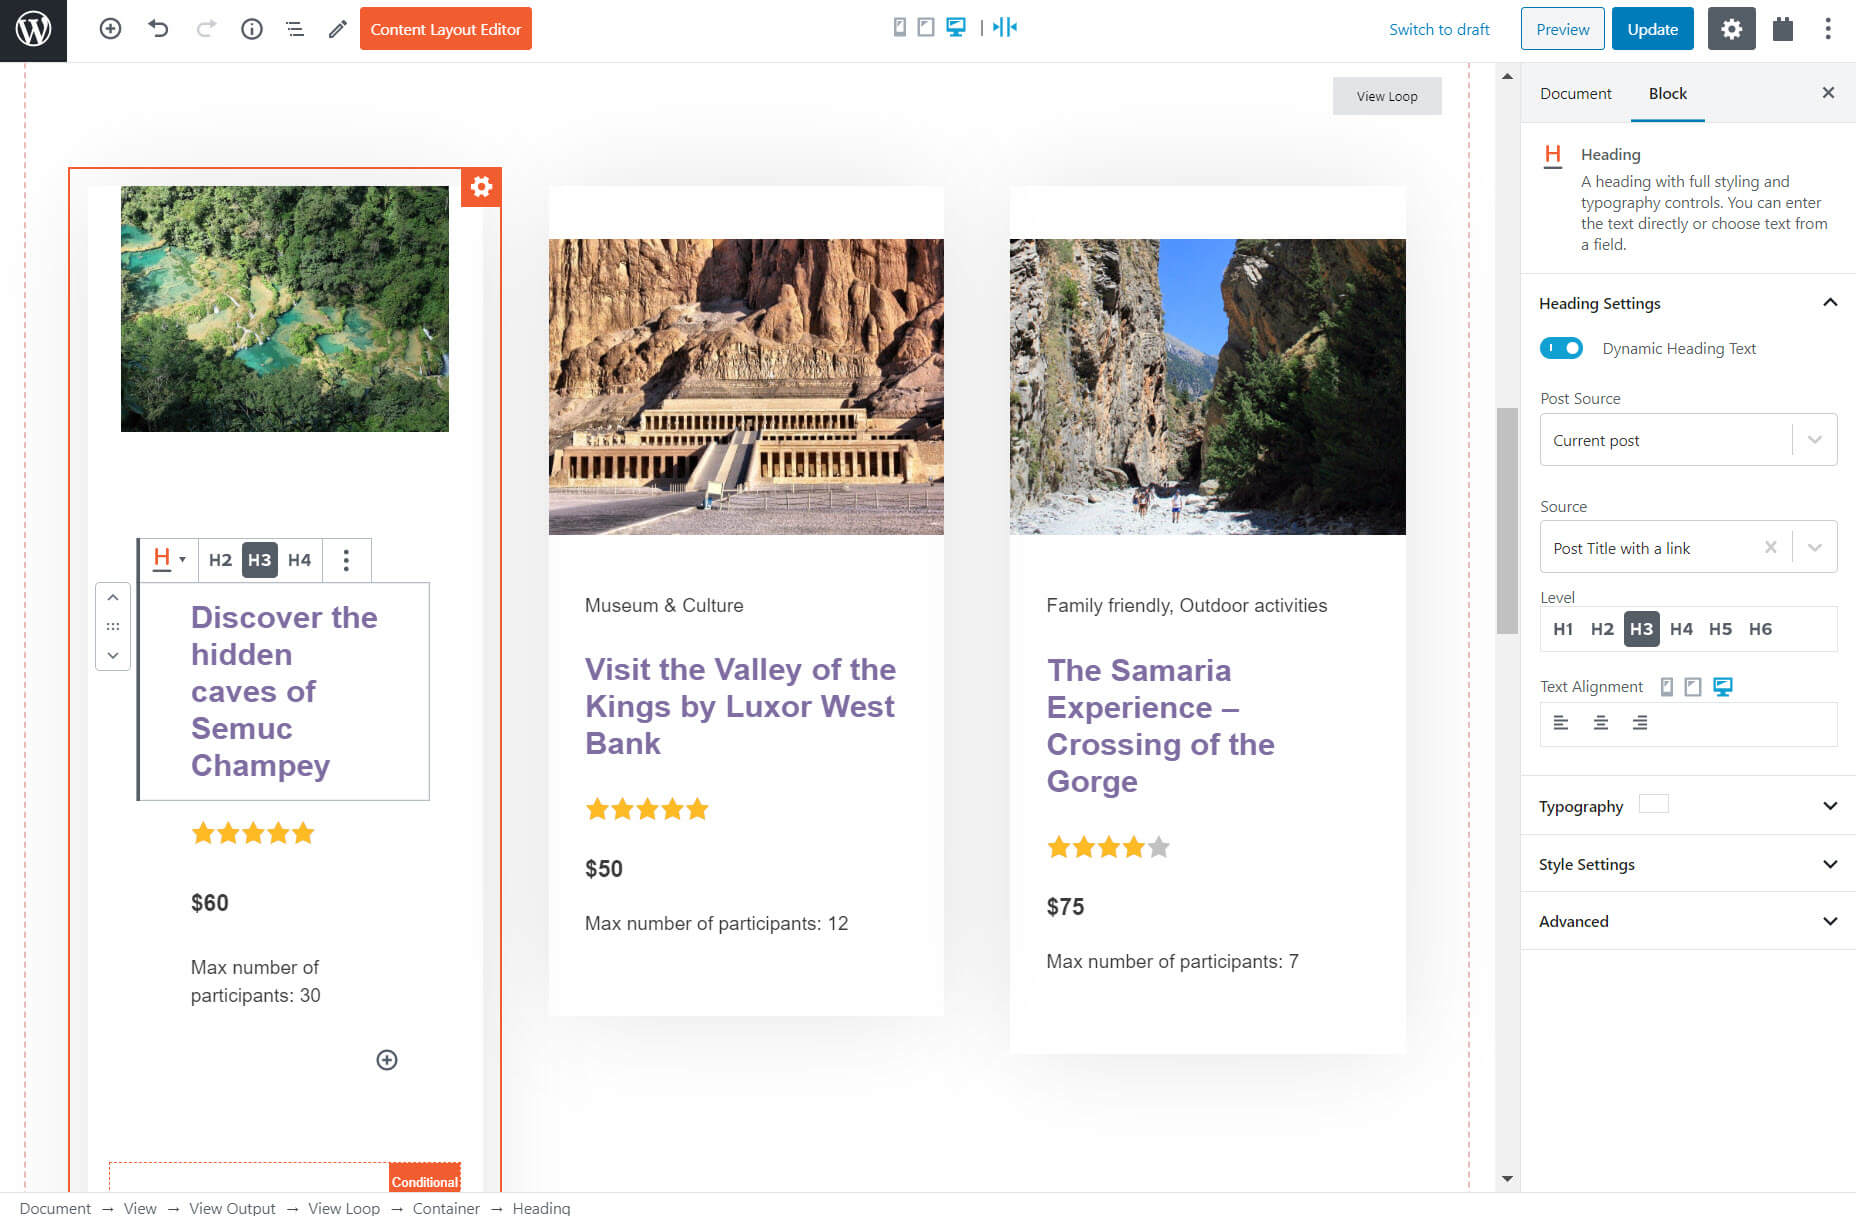This screenshot has width=1856, height=1216.
Task: Switch to the Block tab
Action: (x=1667, y=93)
